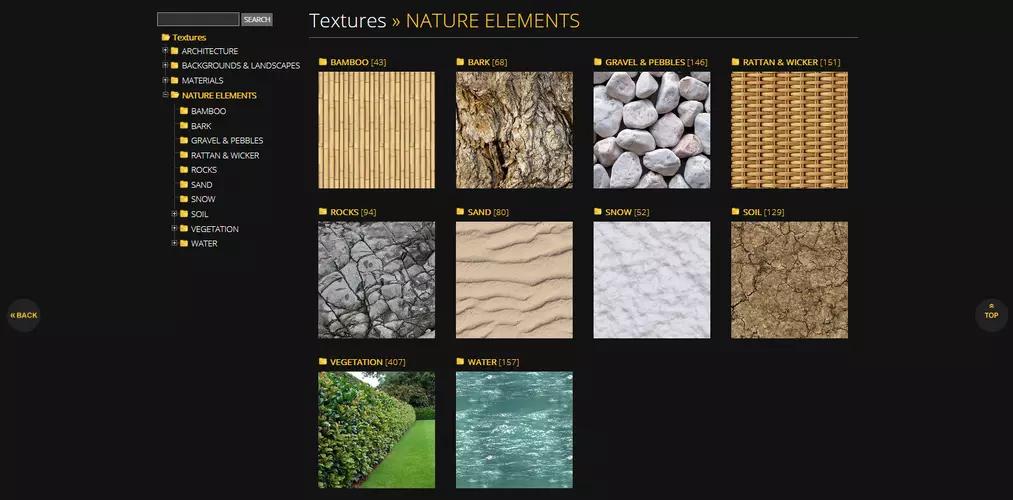Open the SNOW [52] gallery title link
The height and width of the screenshot is (500, 1013).
click(627, 213)
